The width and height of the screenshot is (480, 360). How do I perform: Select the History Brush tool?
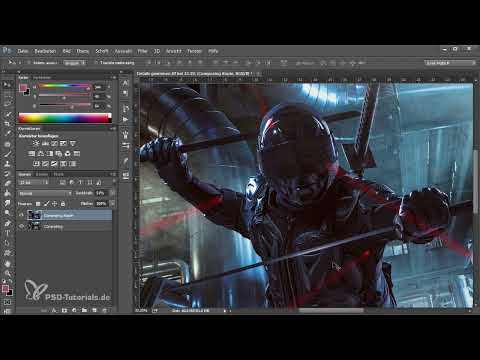(x=7, y=173)
